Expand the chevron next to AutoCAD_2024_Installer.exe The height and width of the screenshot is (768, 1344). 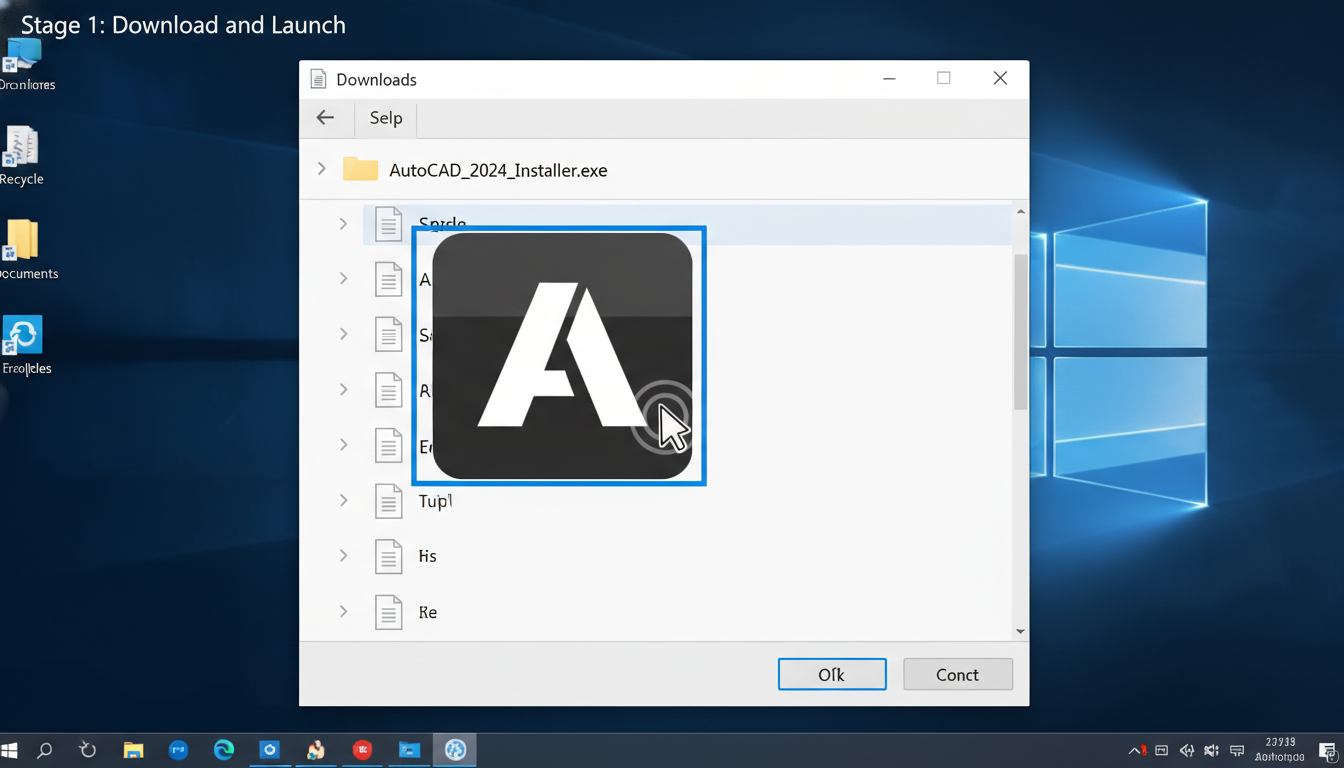[321, 169]
